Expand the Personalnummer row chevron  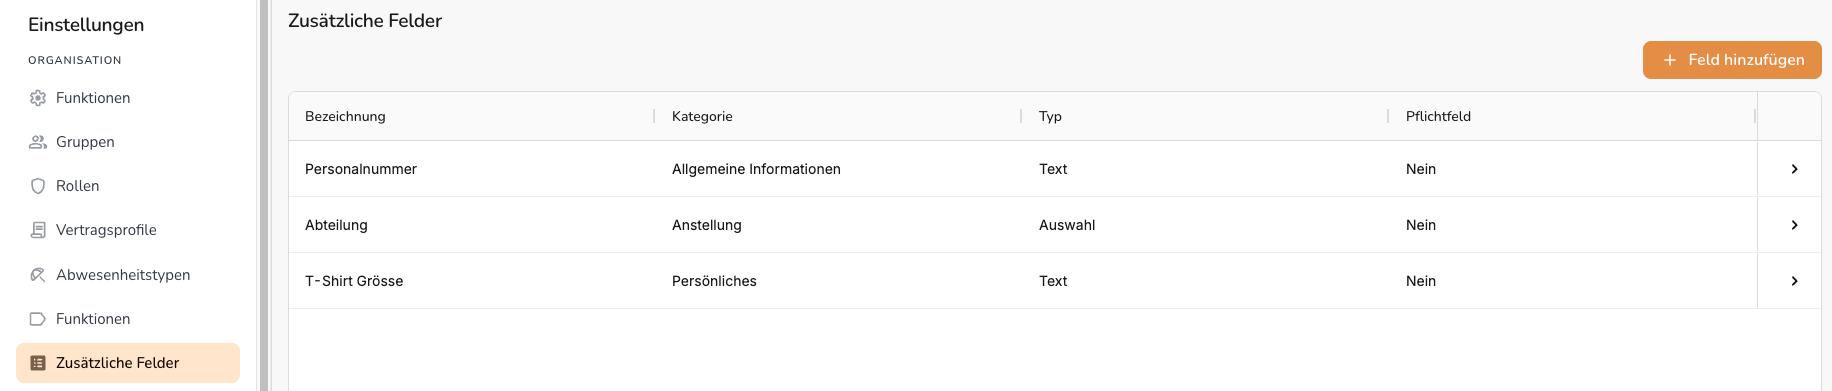pos(1794,169)
